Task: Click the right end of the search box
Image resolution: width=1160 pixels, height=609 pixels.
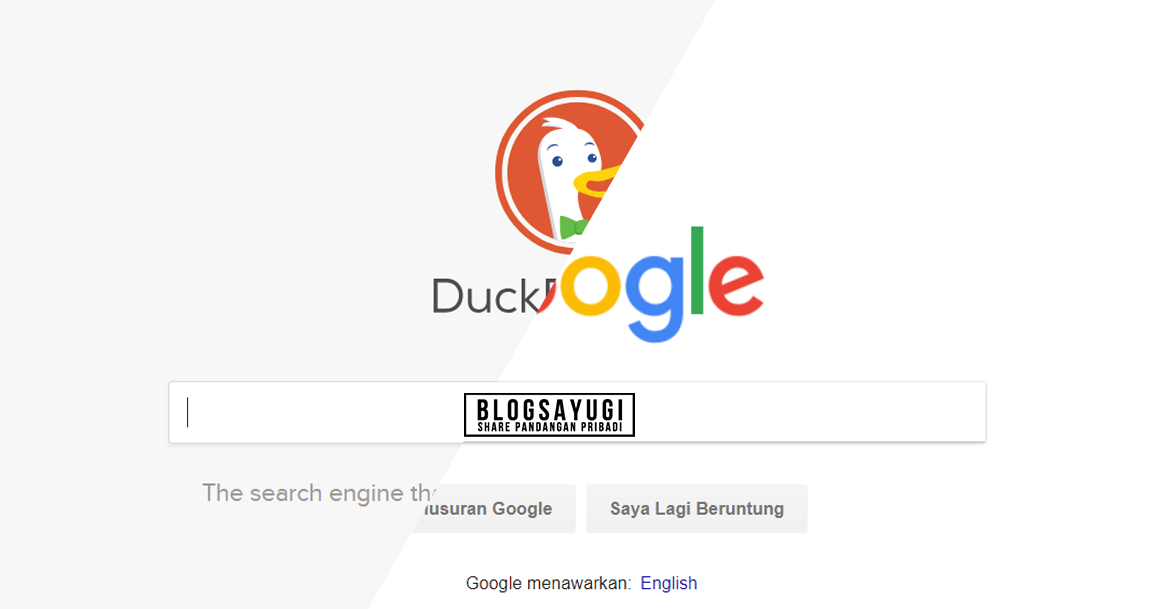Action: click(x=962, y=412)
